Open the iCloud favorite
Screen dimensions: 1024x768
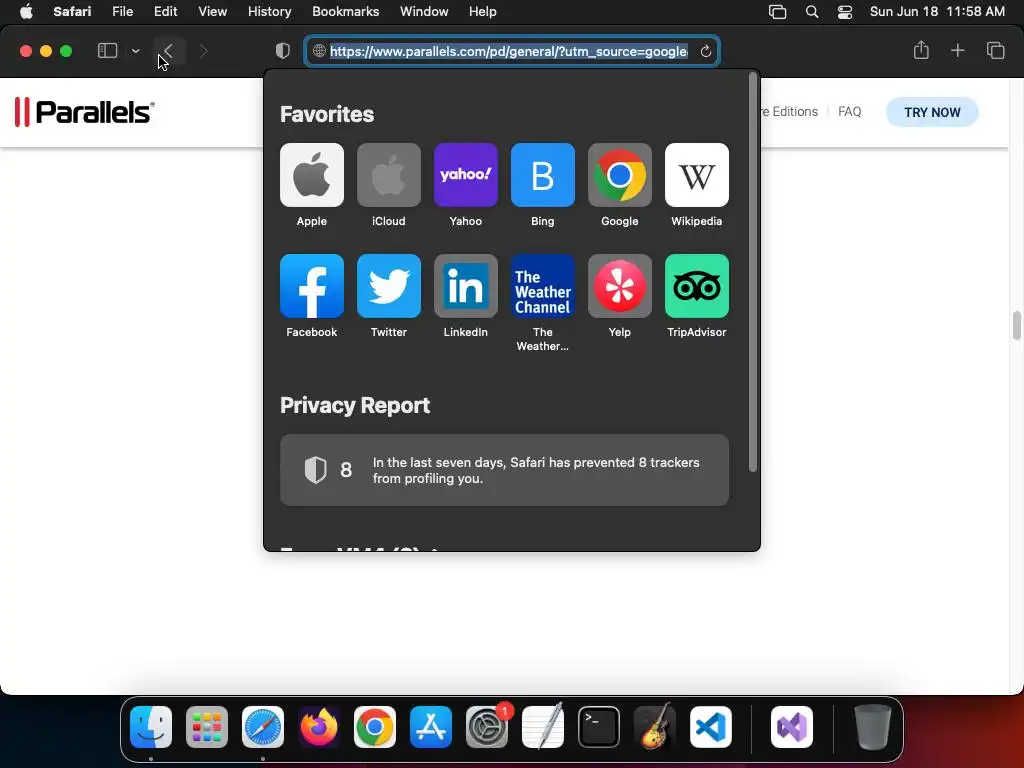click(x=389, y=175)
